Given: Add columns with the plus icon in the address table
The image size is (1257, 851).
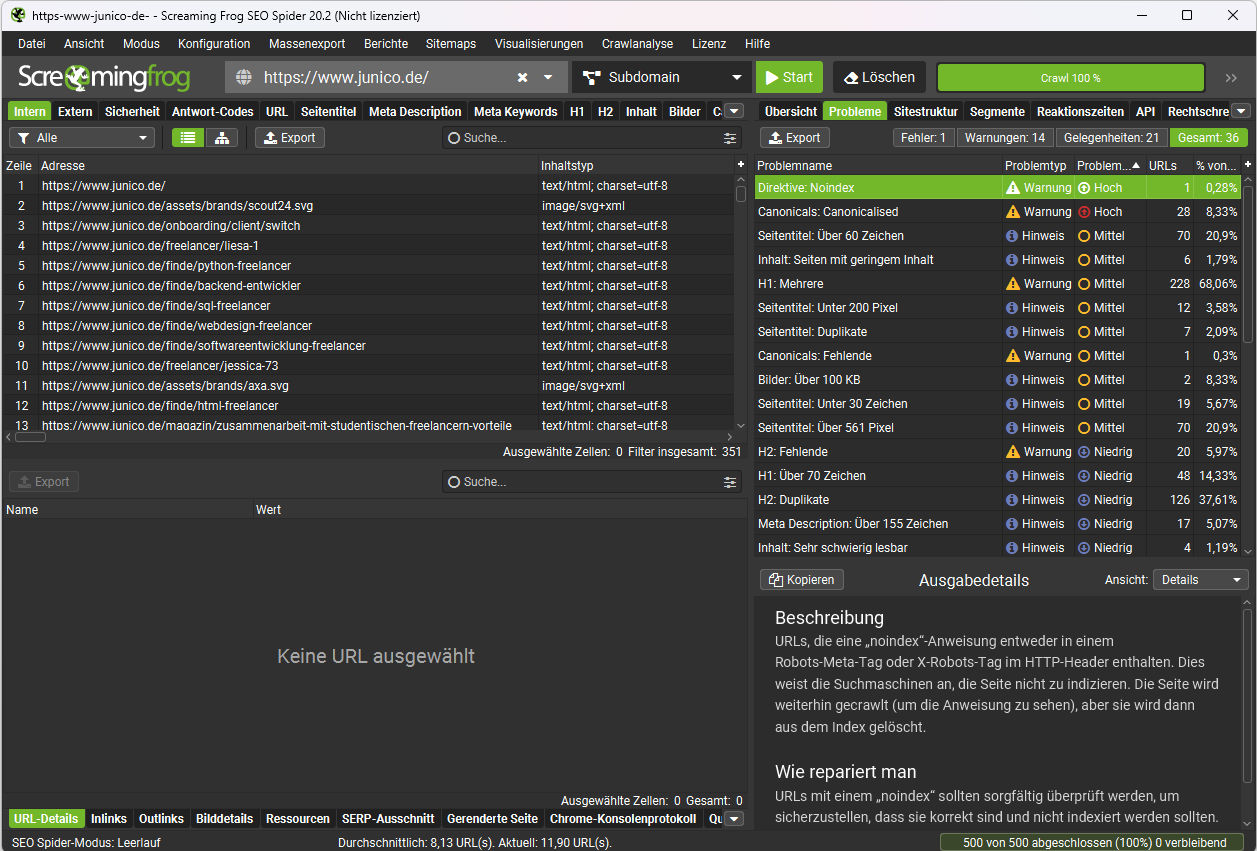Looking at the screenshot, I should tap(741, 165).
